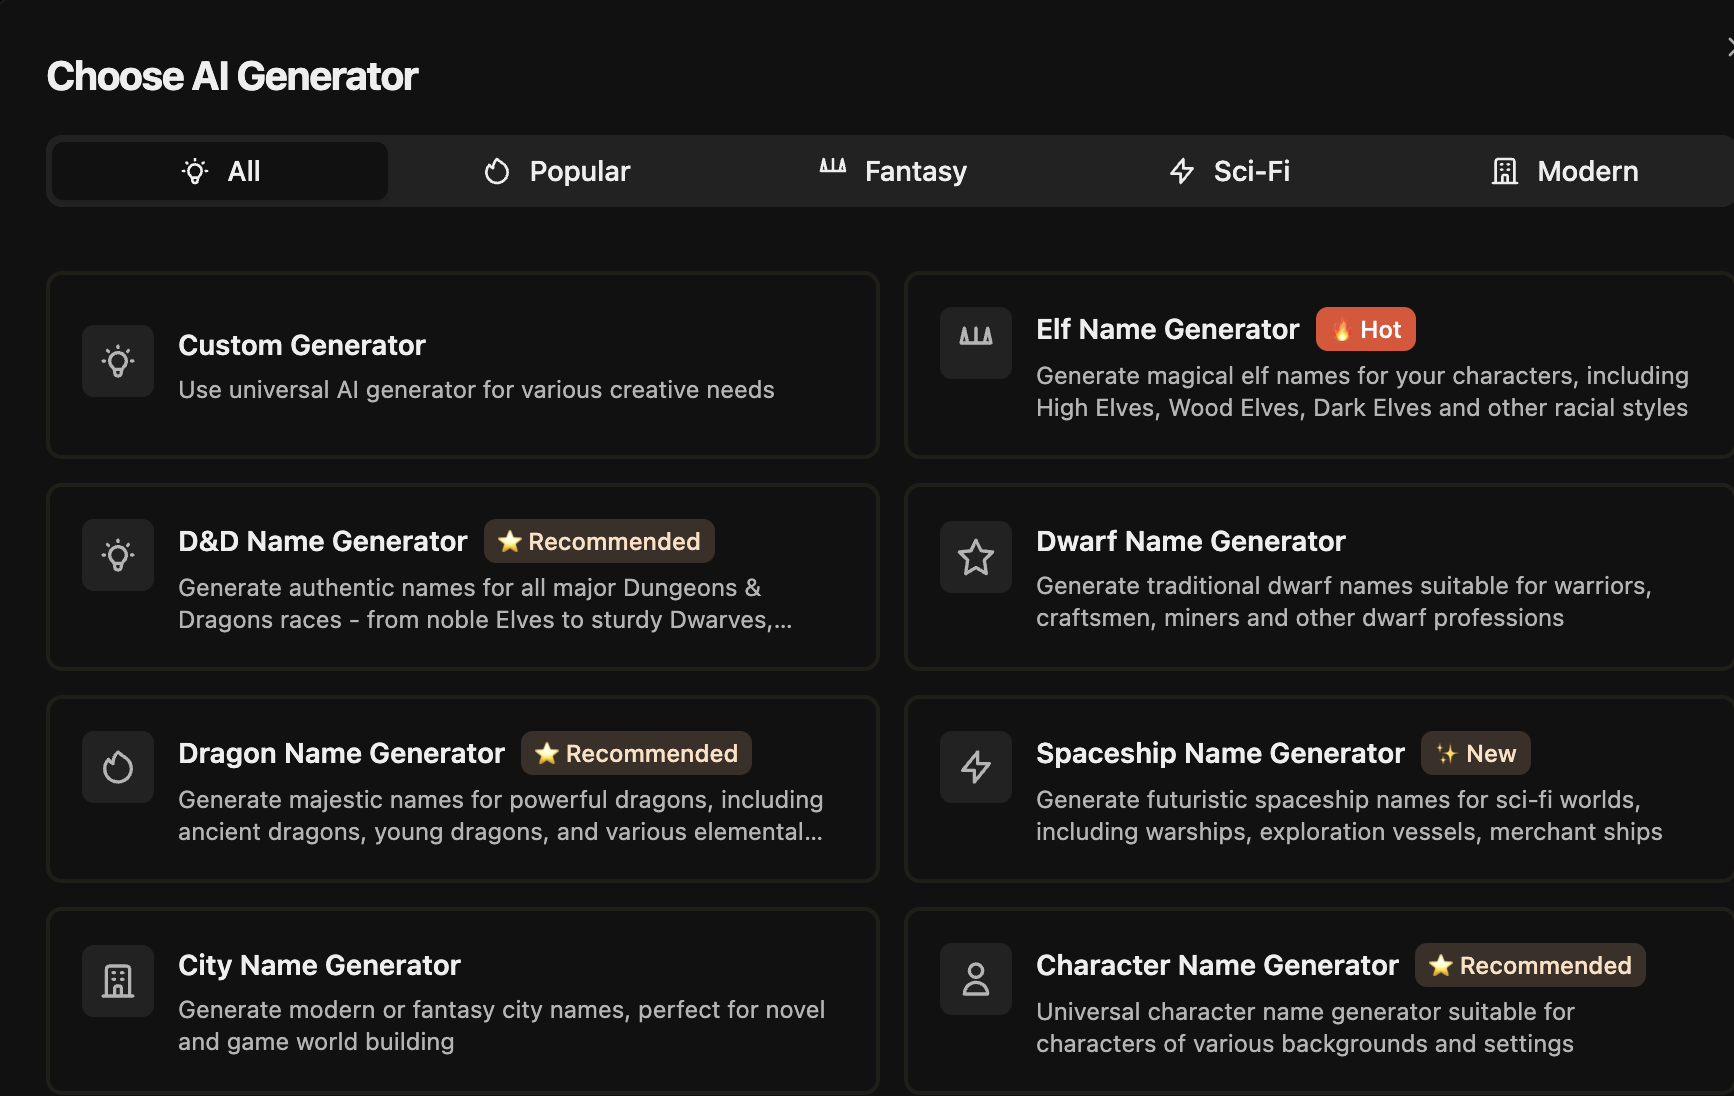Click the castle icon beside Elf Name Generator
The height and width of the screenshot is (1096, 1734).
point(975,343)
